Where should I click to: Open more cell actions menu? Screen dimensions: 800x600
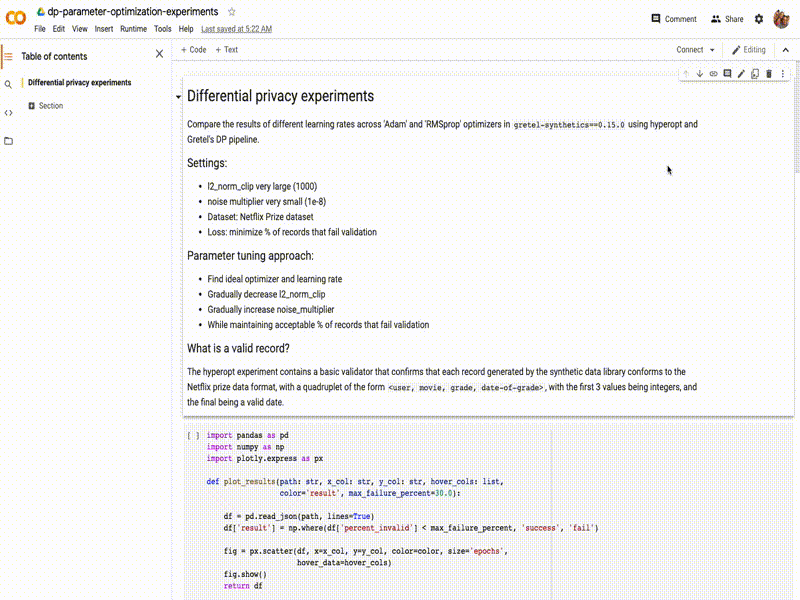[783, 73]
